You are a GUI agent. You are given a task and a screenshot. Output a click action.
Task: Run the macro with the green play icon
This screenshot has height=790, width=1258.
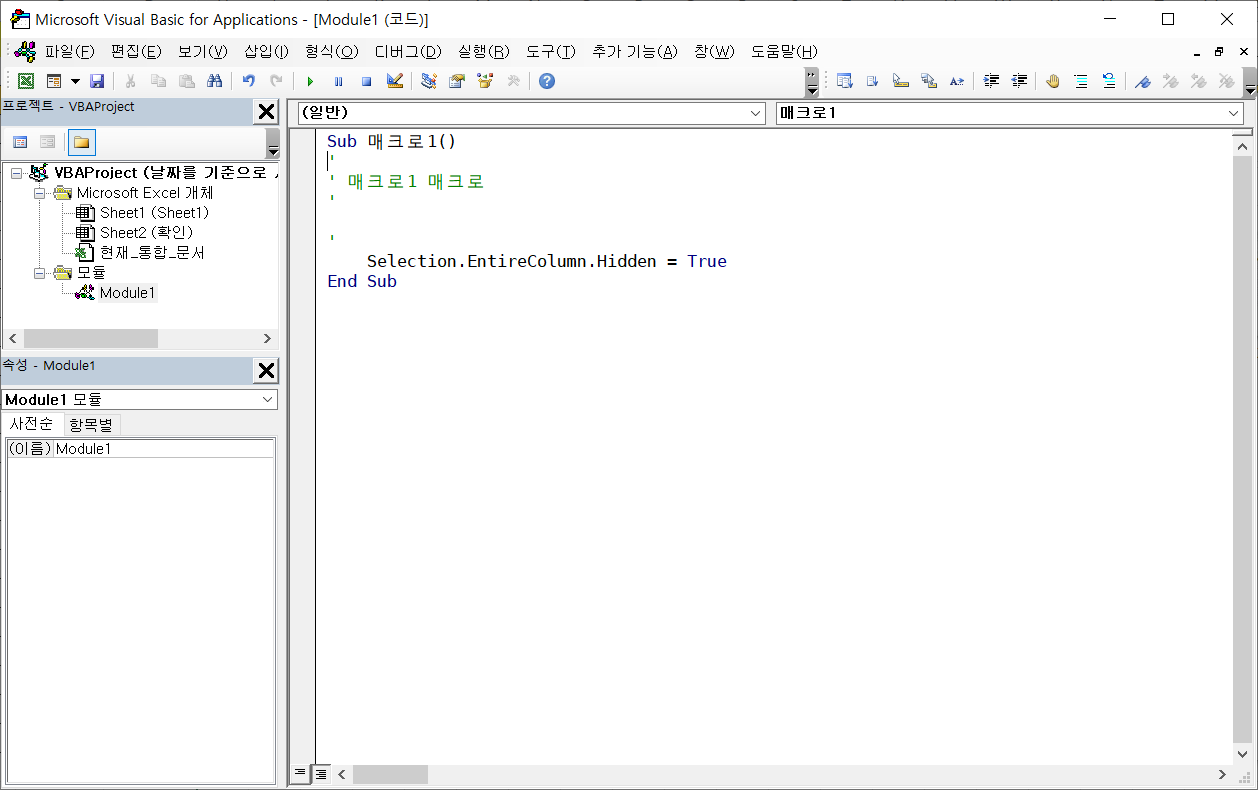coord(310,81)
